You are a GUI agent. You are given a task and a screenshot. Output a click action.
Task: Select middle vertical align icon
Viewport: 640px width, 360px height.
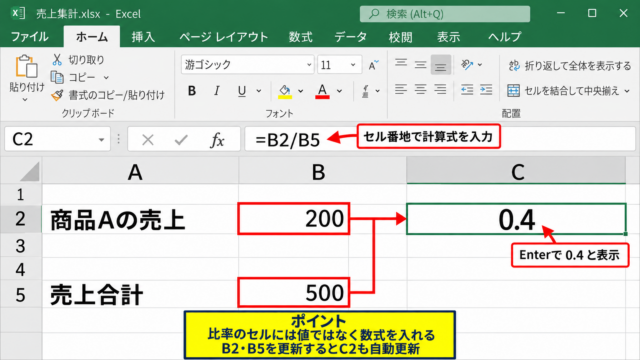tap(420, 64)
